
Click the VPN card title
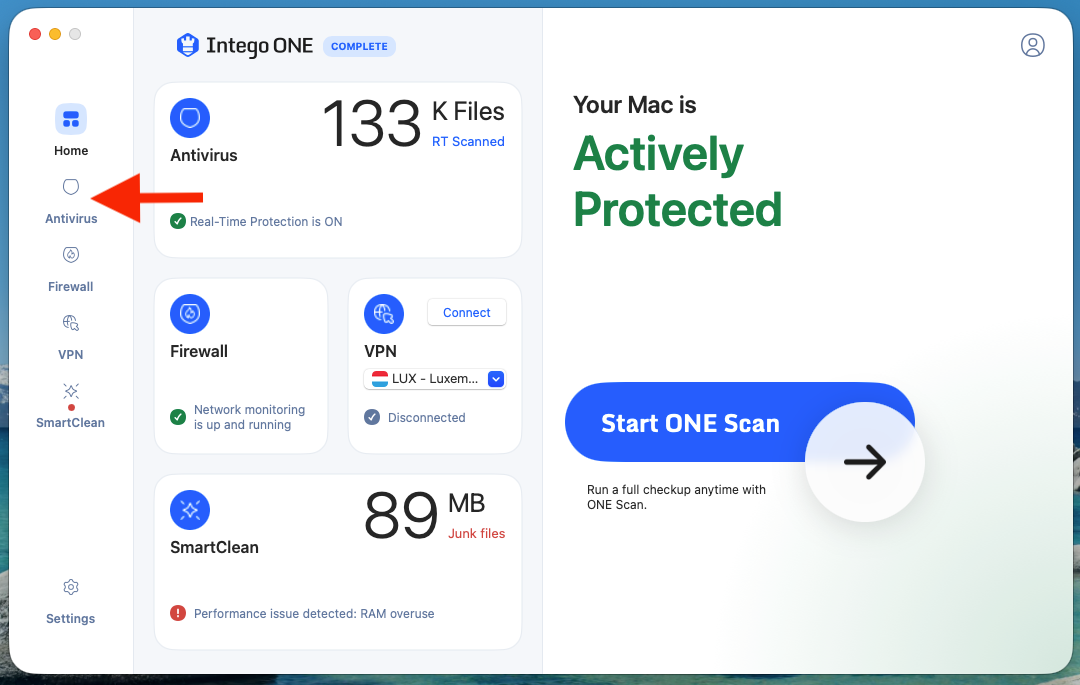pyautogui.click(x=380, y=352)
